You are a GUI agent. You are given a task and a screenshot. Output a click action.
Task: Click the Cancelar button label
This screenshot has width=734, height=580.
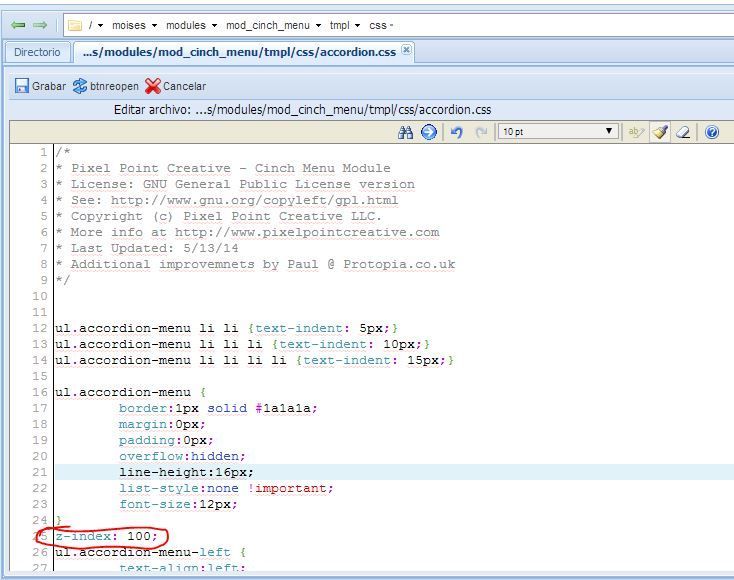(x=184, y=86)
